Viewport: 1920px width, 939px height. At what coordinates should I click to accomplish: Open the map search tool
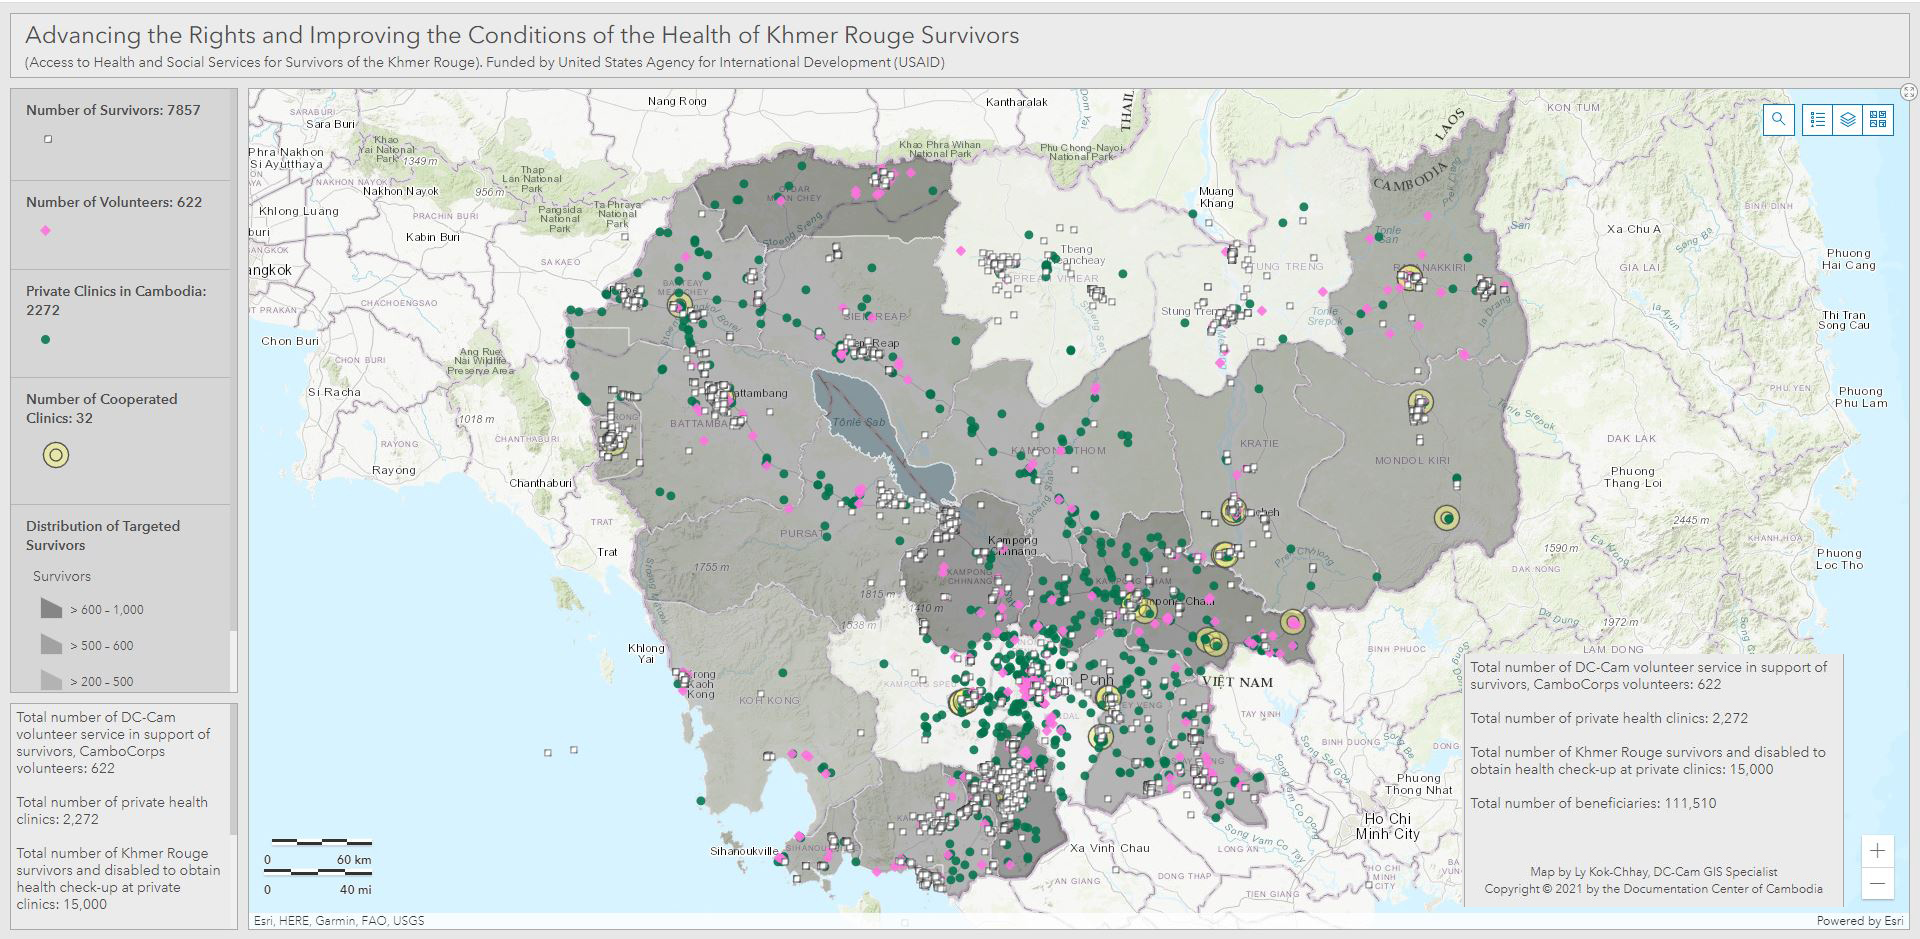tap(1778, 119)
